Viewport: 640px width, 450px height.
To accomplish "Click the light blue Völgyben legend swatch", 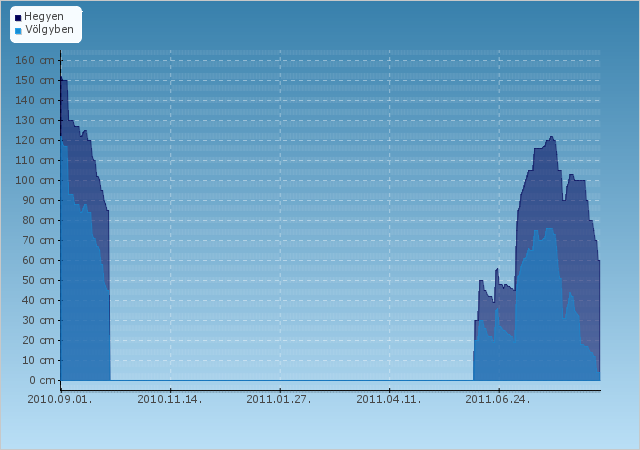I will click(18, 31).
